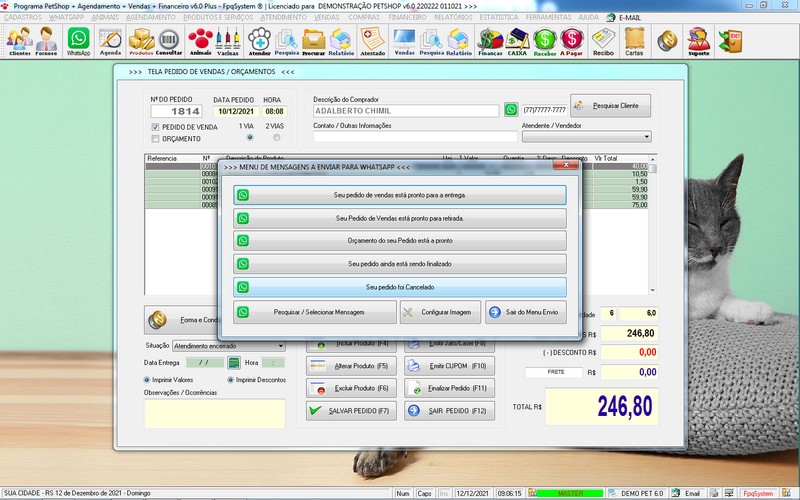800x500 pixels.
Task: Select the 1 VIA radio button
Action: 249,137
